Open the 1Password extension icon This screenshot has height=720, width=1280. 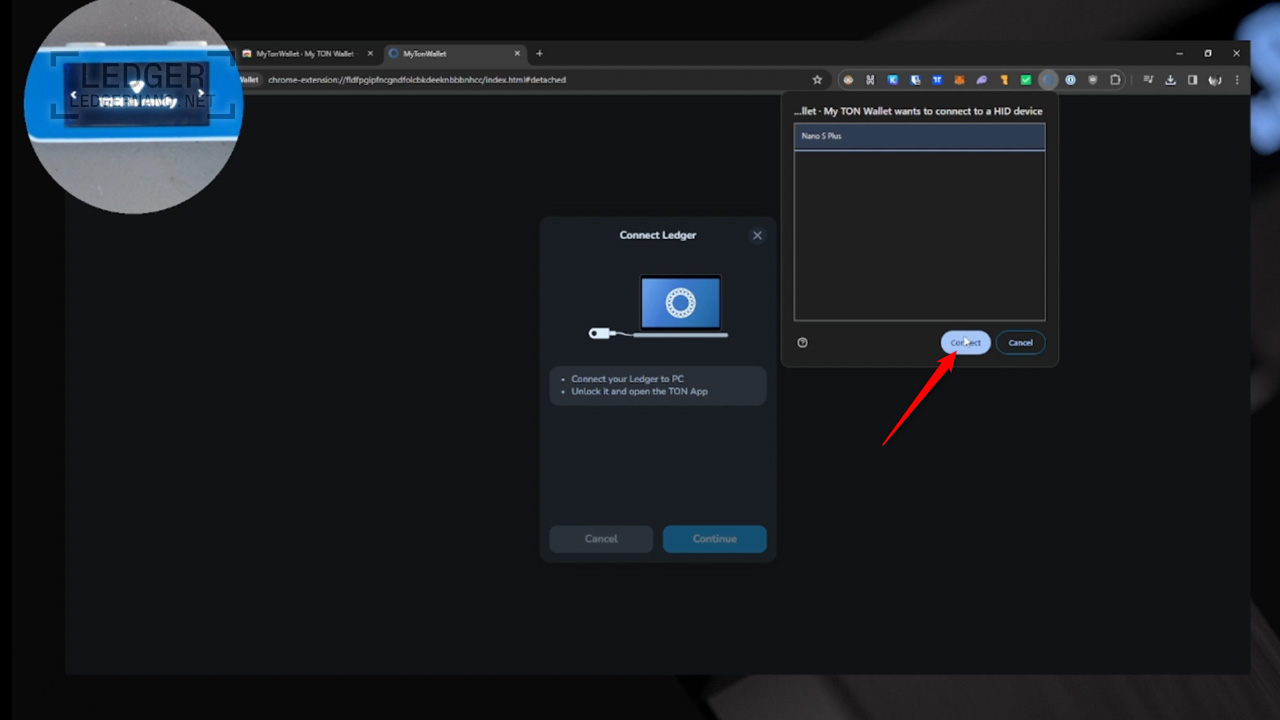(1070, 80)
